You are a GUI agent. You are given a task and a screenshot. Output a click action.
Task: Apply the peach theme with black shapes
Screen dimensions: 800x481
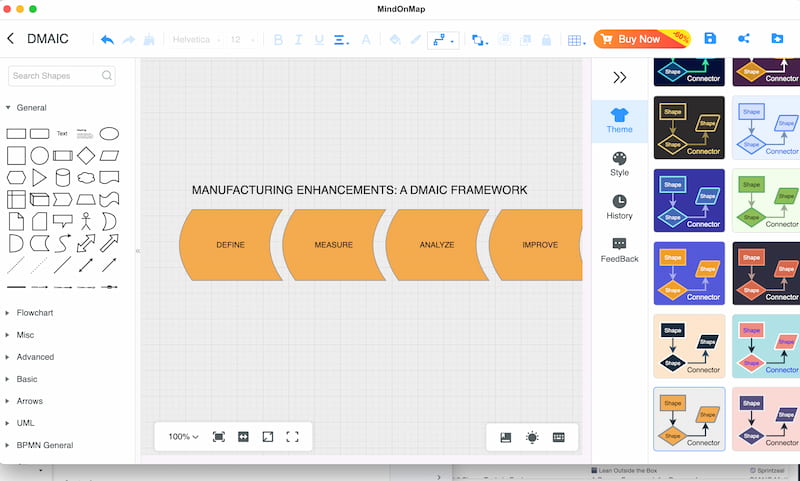(x=689, y=346)
